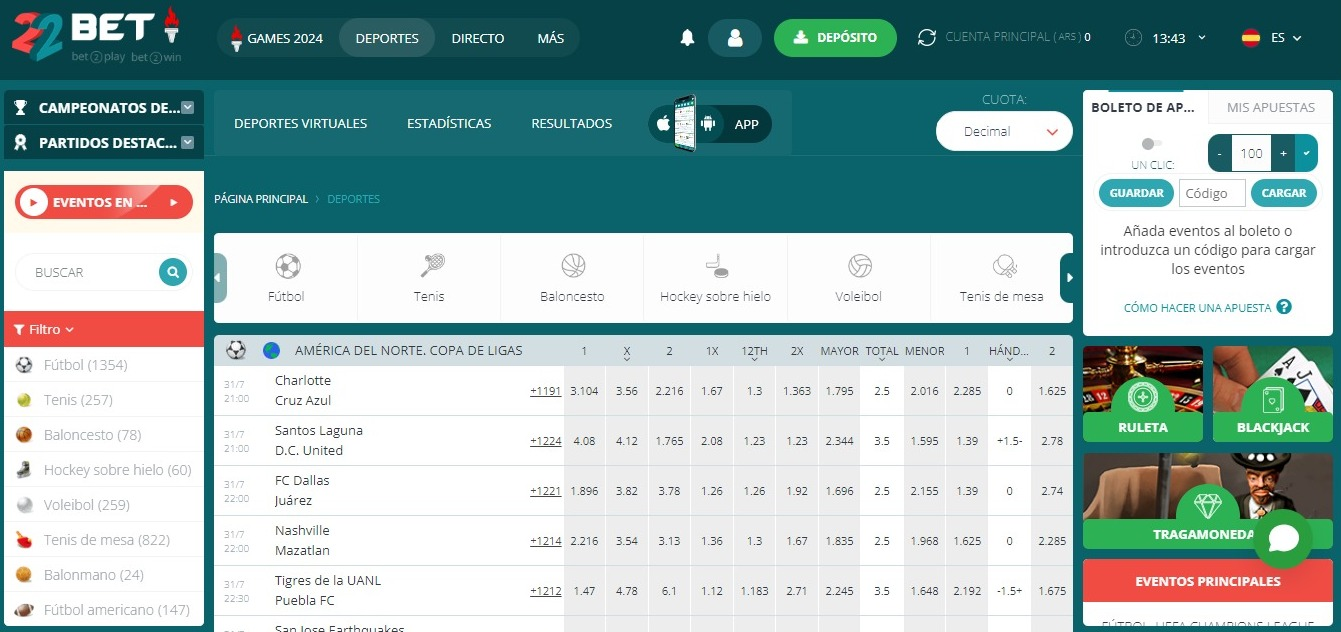Click the Guardar button
Viewport: 1341px width, 632px height.
(x=1136, y=193)
